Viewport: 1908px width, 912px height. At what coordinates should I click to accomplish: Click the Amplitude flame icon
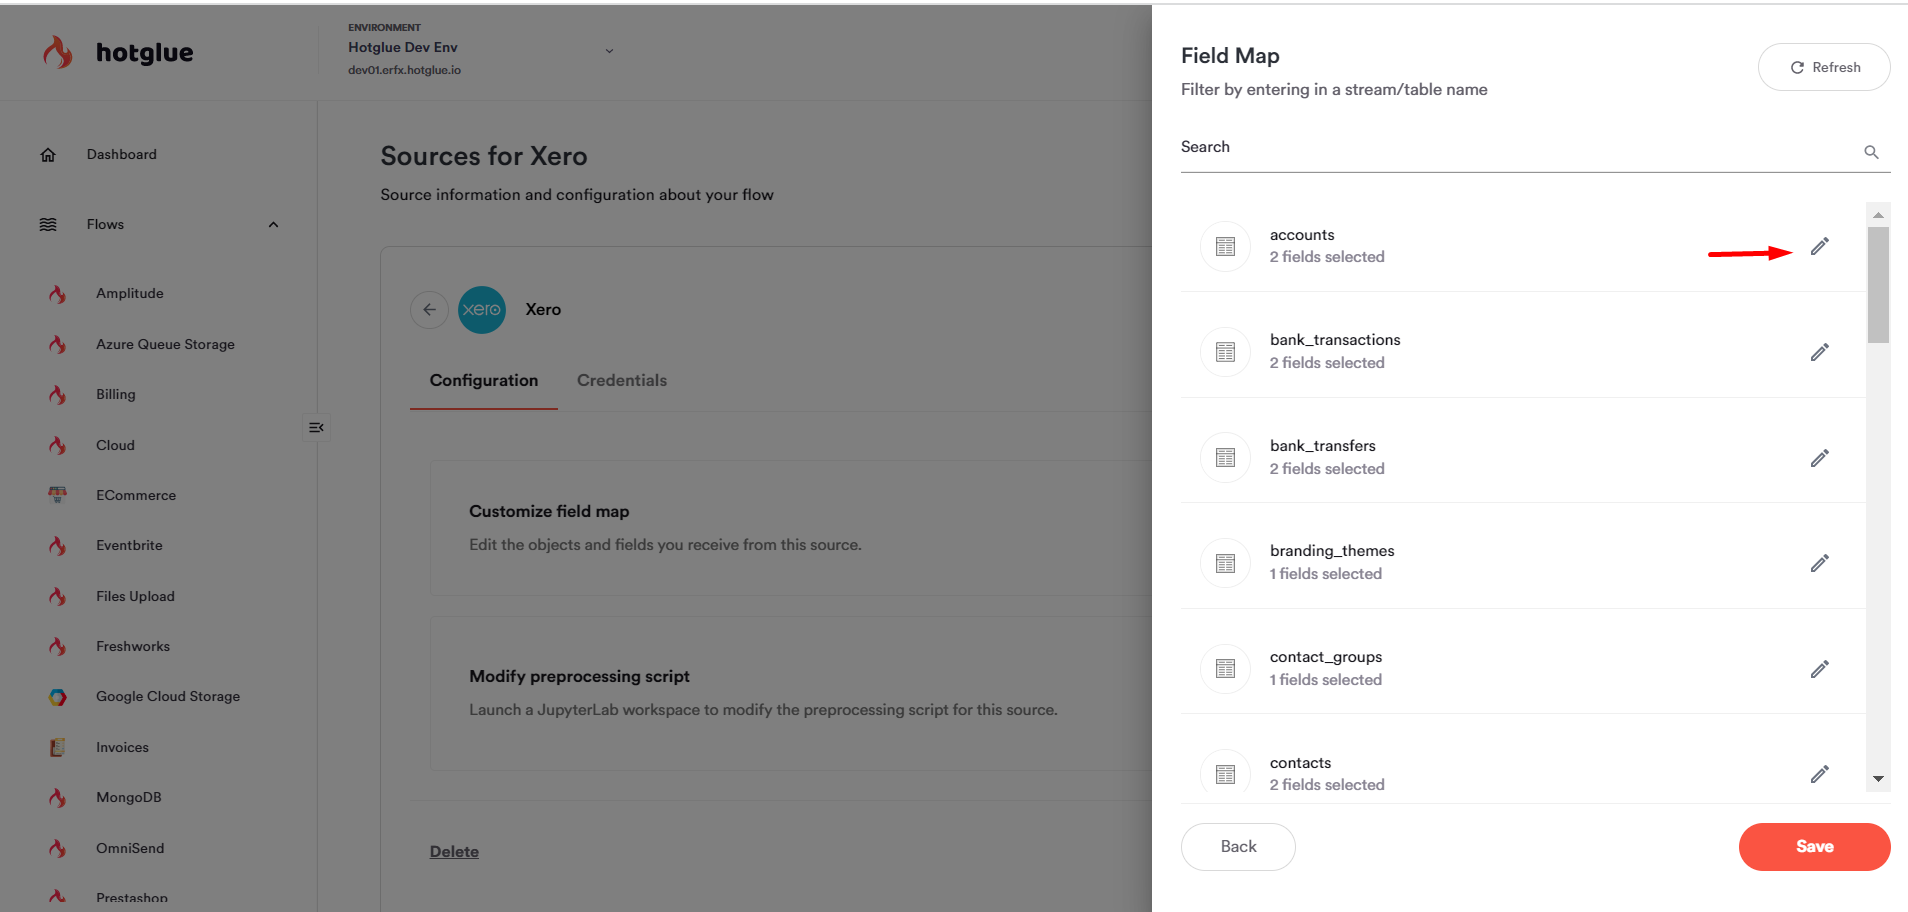[58, 294]
